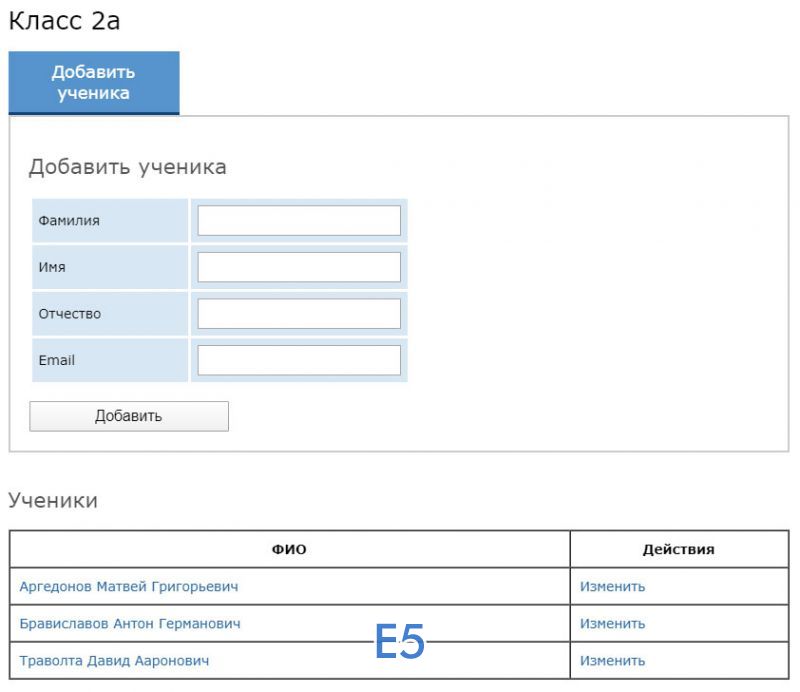Screen dimensions: 800x692
Task: Open student Бравиславов Антон Германович
Action: coord(130,624)
